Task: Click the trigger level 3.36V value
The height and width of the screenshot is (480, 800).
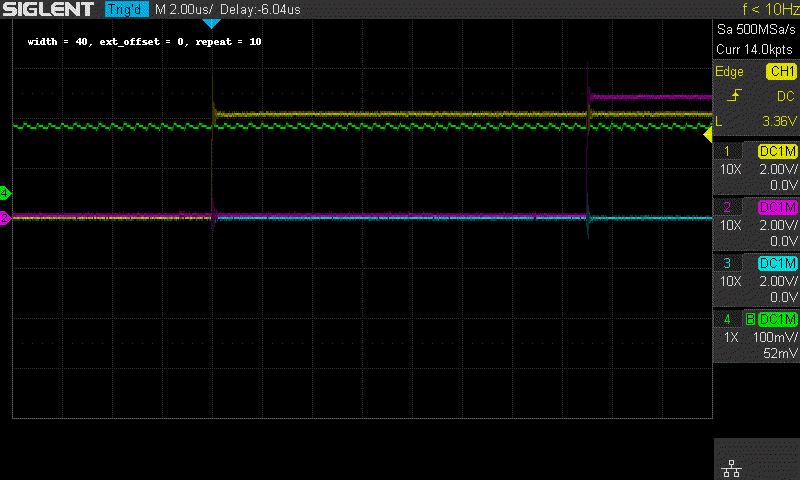Action: click(x=779, y=121)
